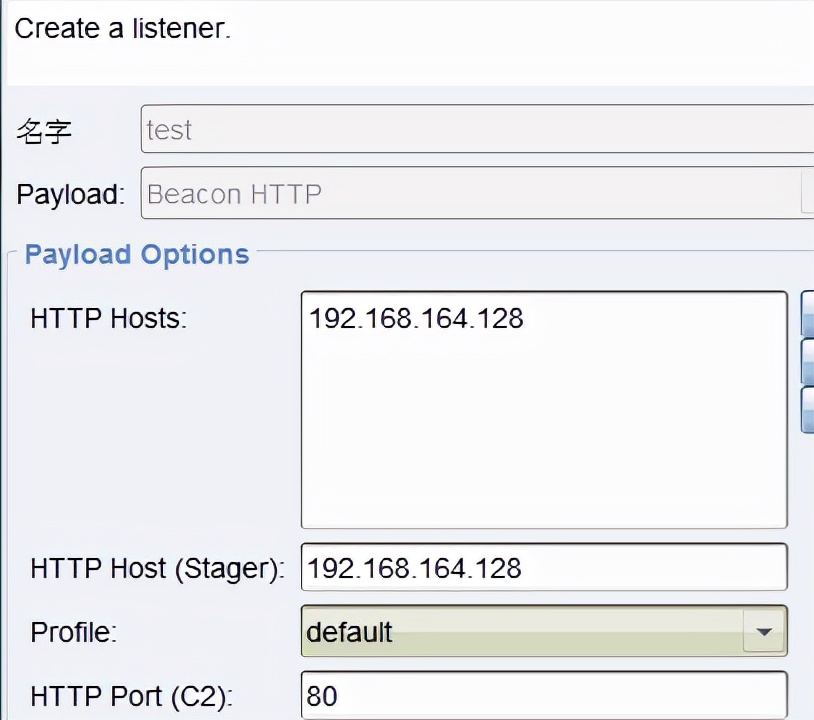Click the middle button beside HTTP Hosts list
Screen dimensions: 814x720
point(808,361)
